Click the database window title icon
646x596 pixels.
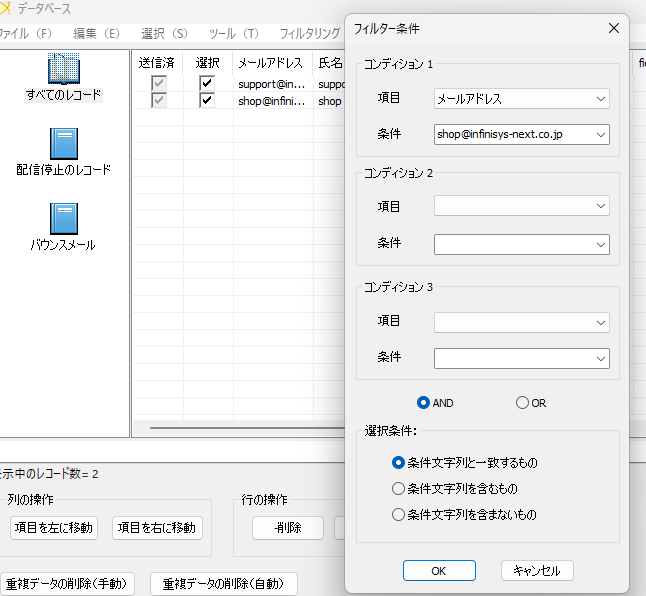[5, 8]
